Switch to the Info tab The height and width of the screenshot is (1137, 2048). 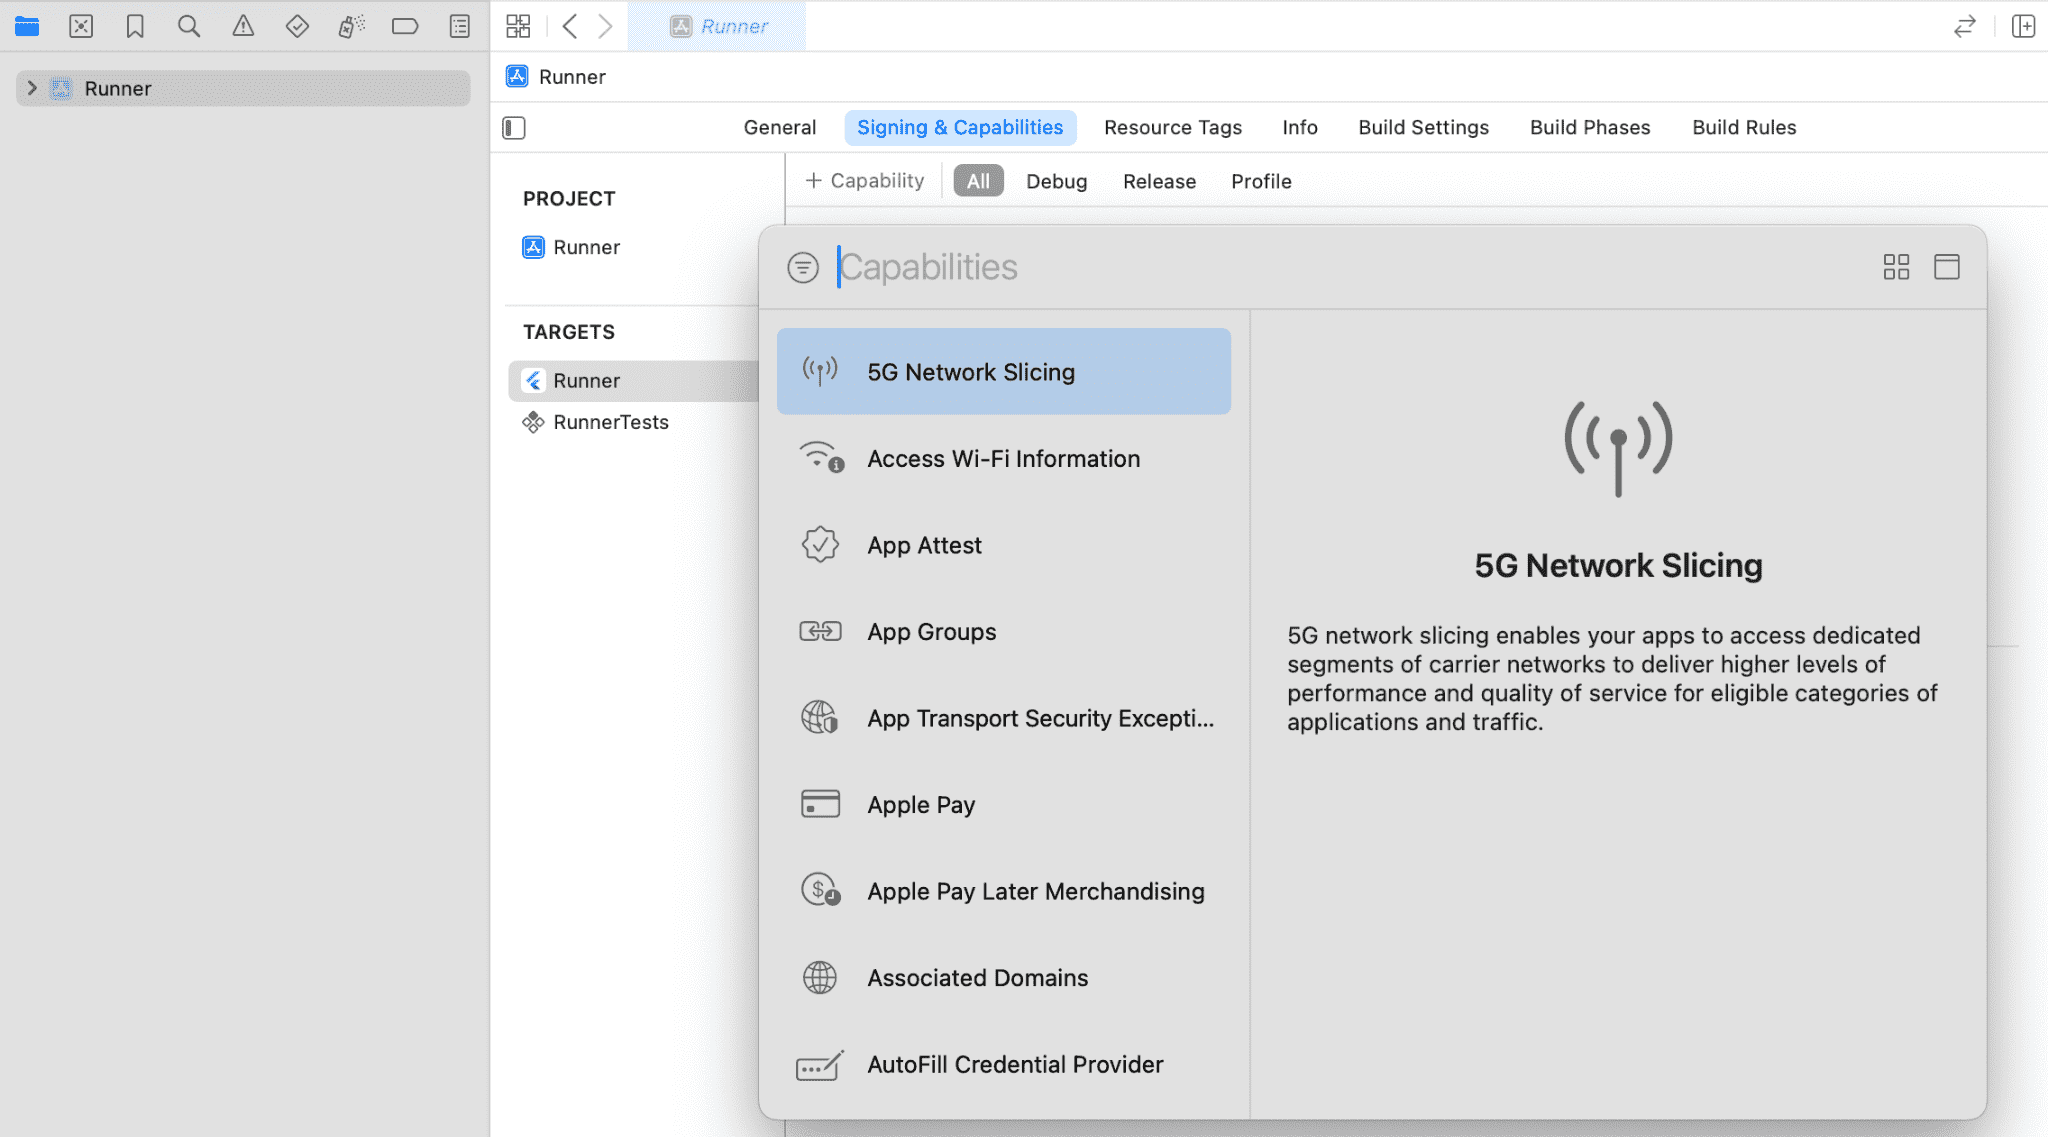pos(1300,127)
